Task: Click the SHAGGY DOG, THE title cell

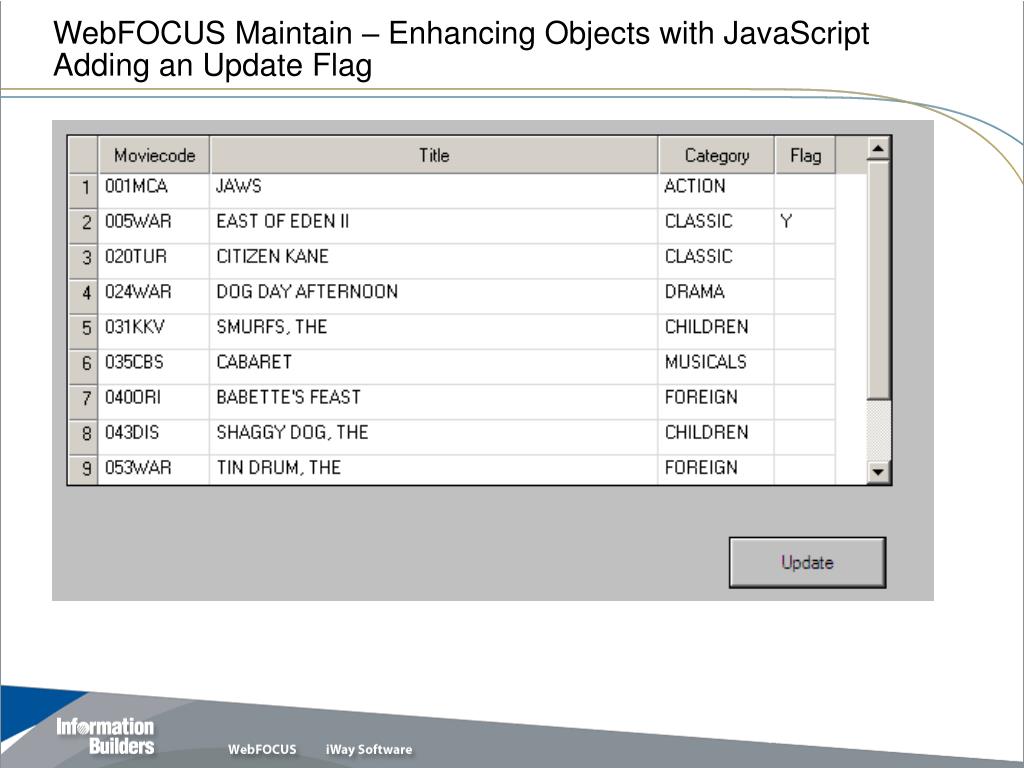Action: click(x=434, y=438)
